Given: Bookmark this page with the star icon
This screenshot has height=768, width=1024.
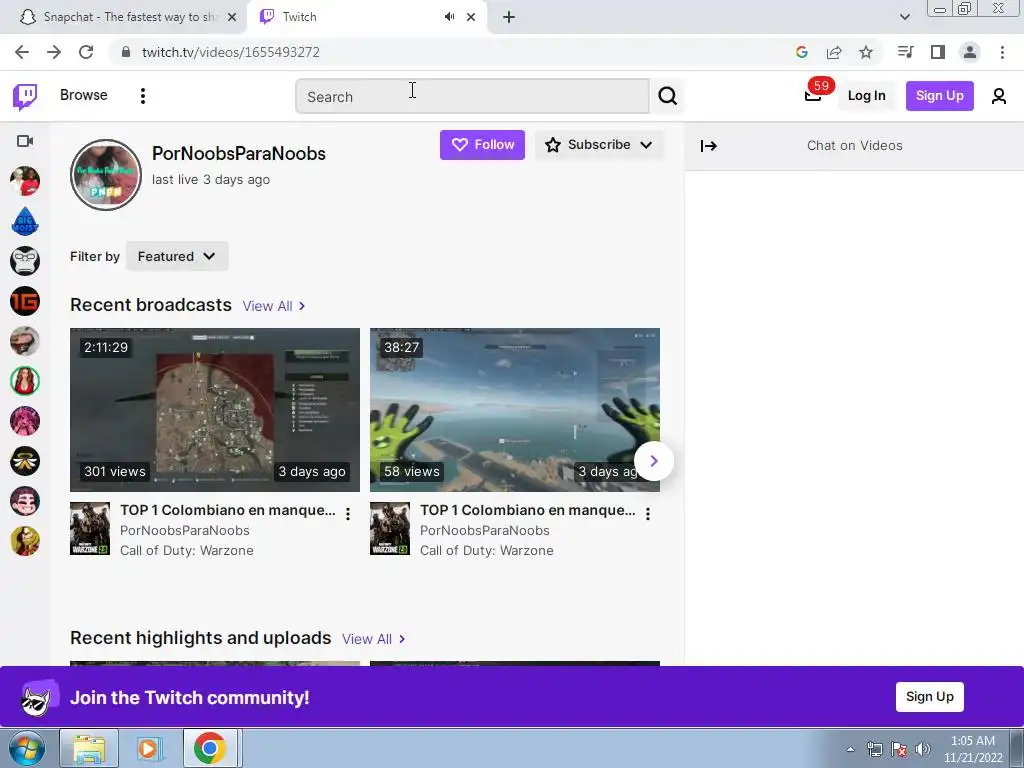Looking at the screenshot, I should (866, 52).
